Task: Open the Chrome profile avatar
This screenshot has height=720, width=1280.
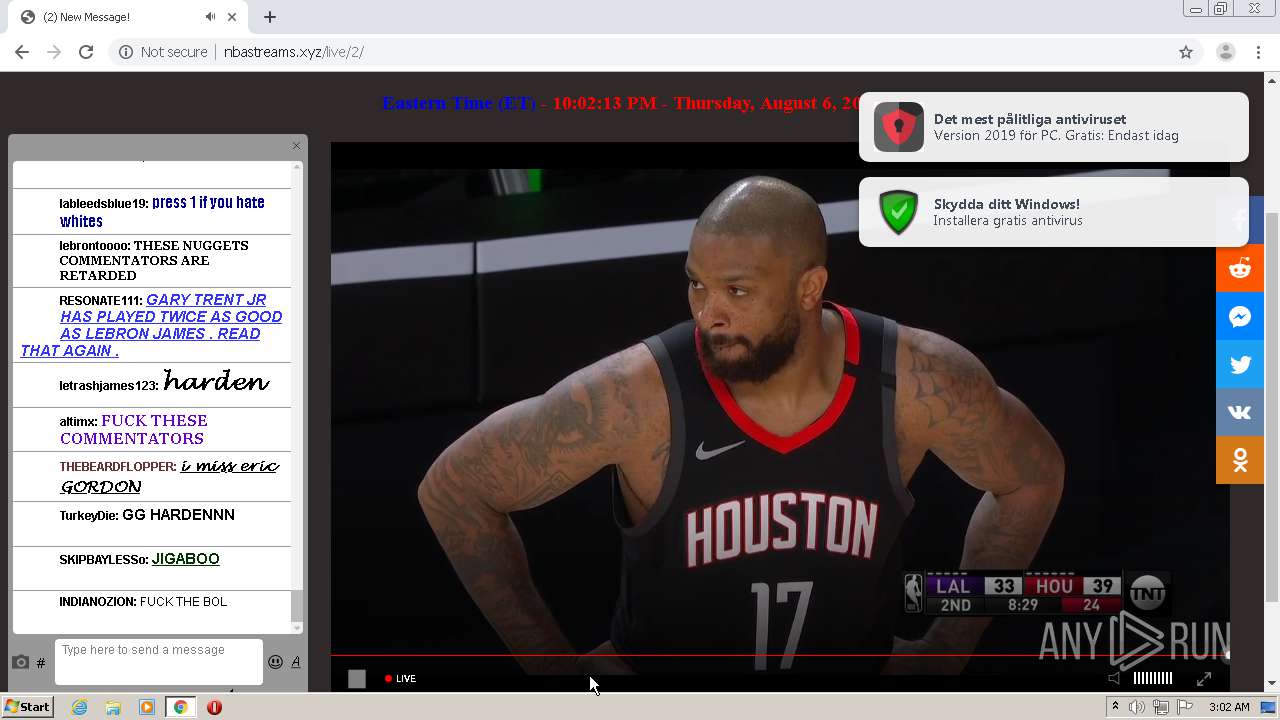Action: [x=1226, y=52]
